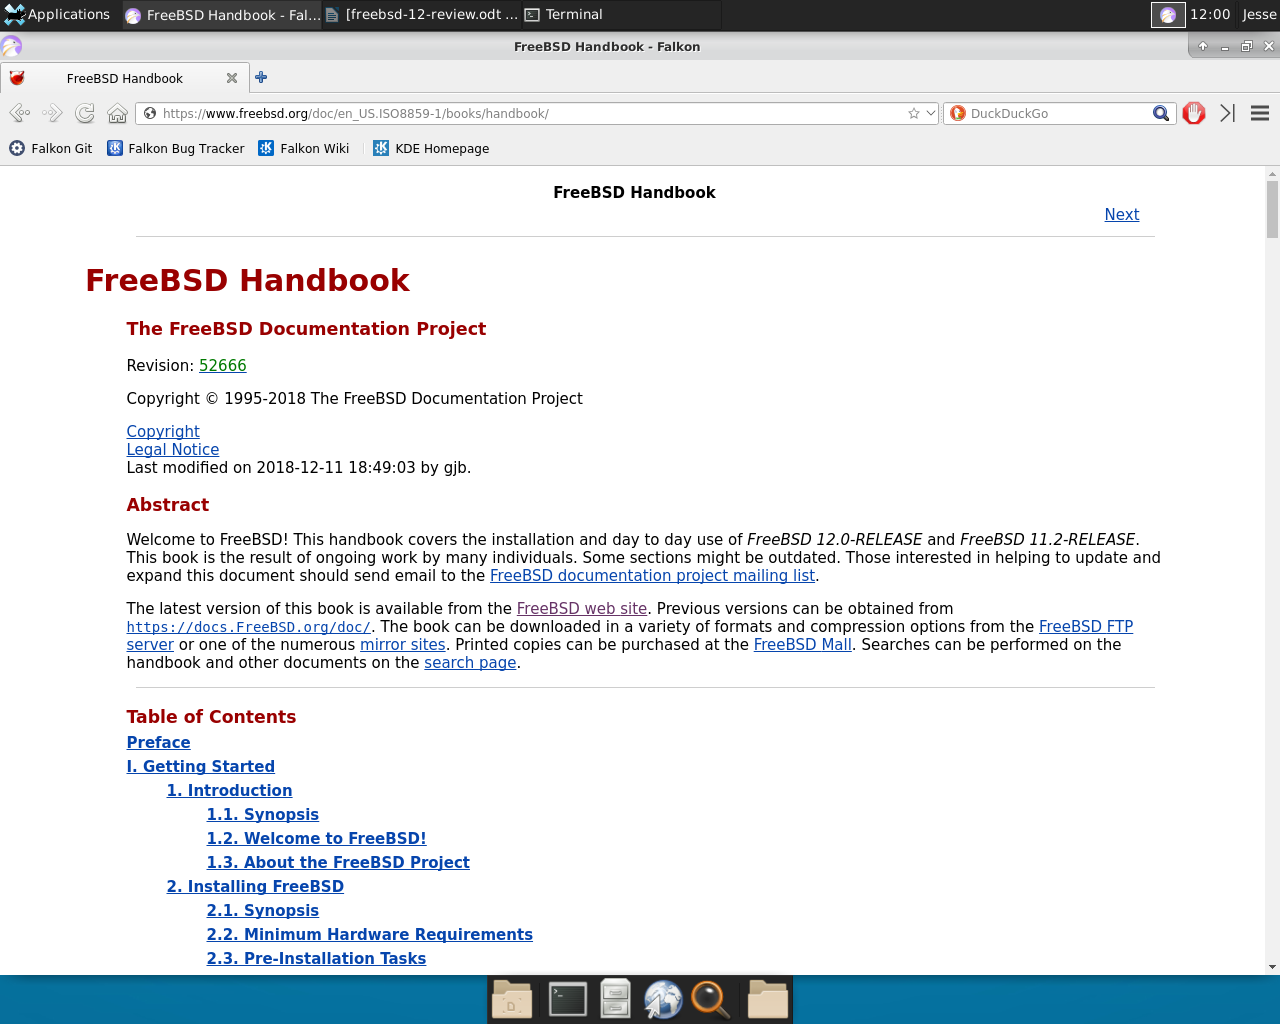This screenshot has width=1280, height=1024.
Task: Switch to freebsd-12-review.odt taskbar window
Action: tap(422, 14)
